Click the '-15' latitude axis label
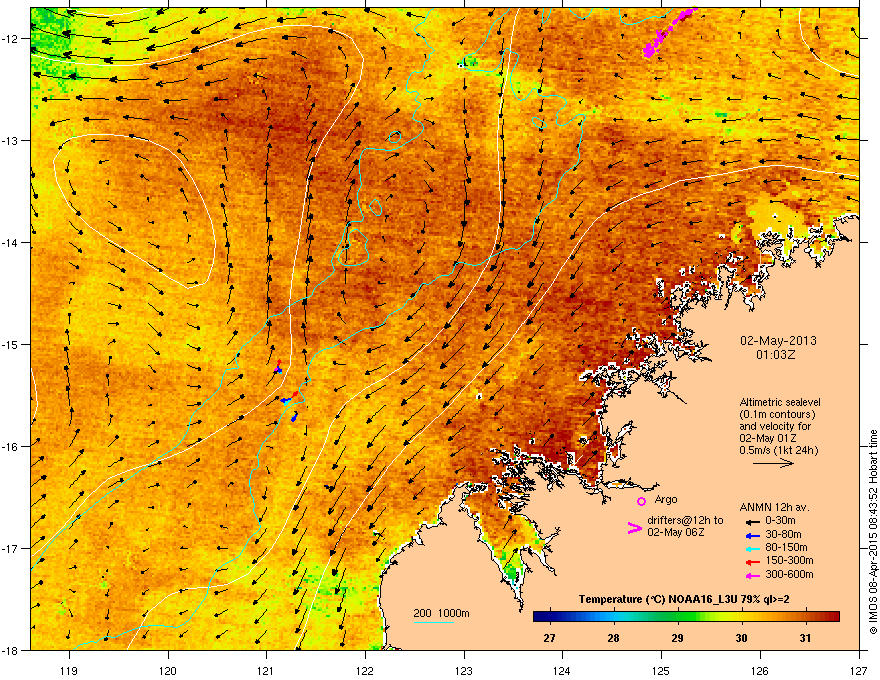Screen dimensions: 880x680 pyautogui.click(x=11, y=344)
